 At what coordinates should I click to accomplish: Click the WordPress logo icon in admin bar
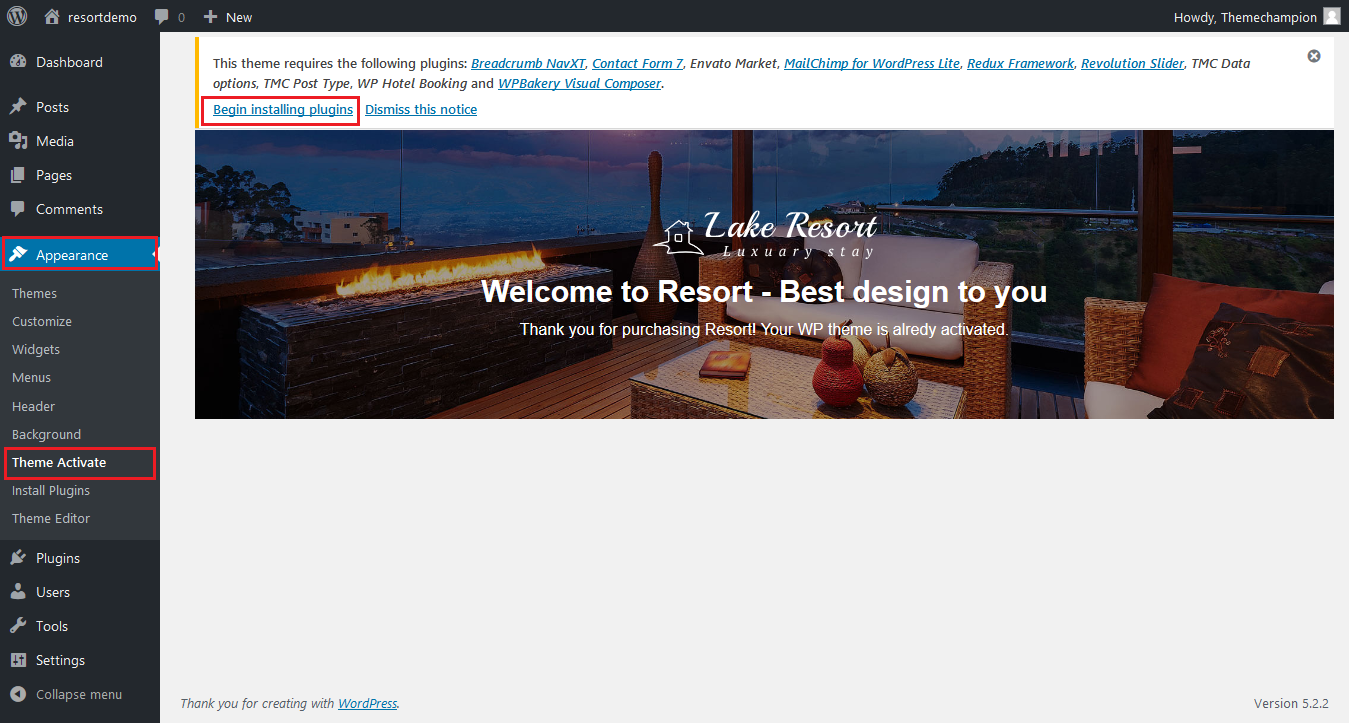20,17
